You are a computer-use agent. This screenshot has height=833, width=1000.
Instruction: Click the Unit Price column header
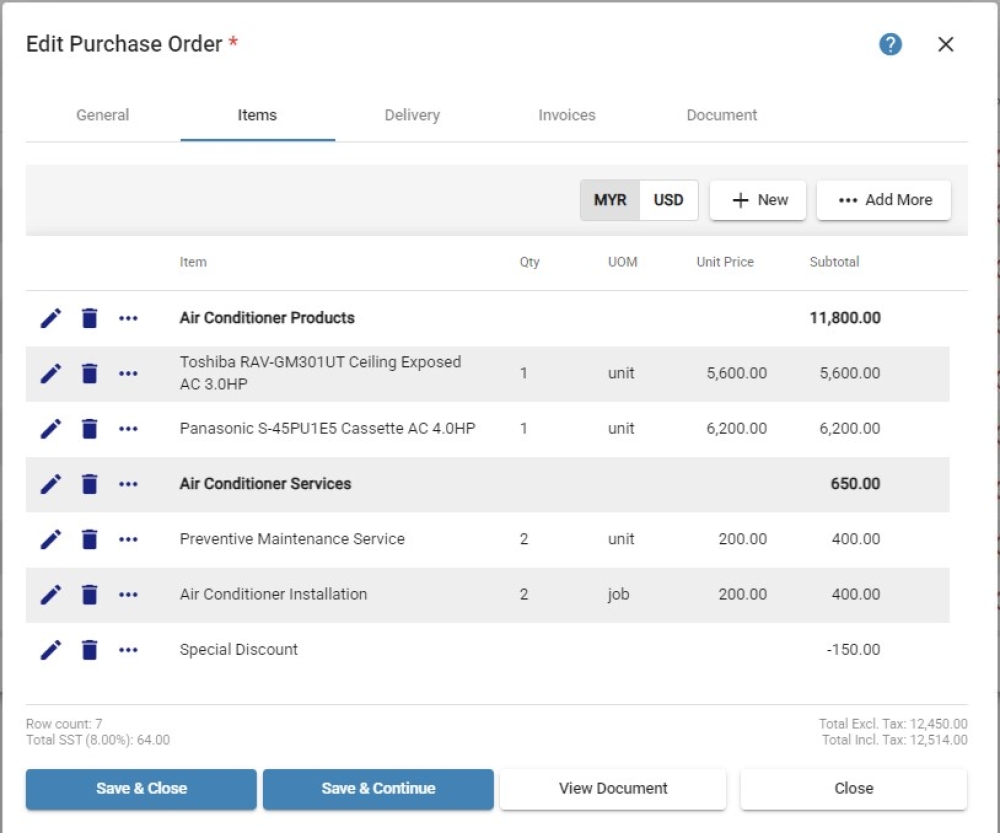point(725,262)
